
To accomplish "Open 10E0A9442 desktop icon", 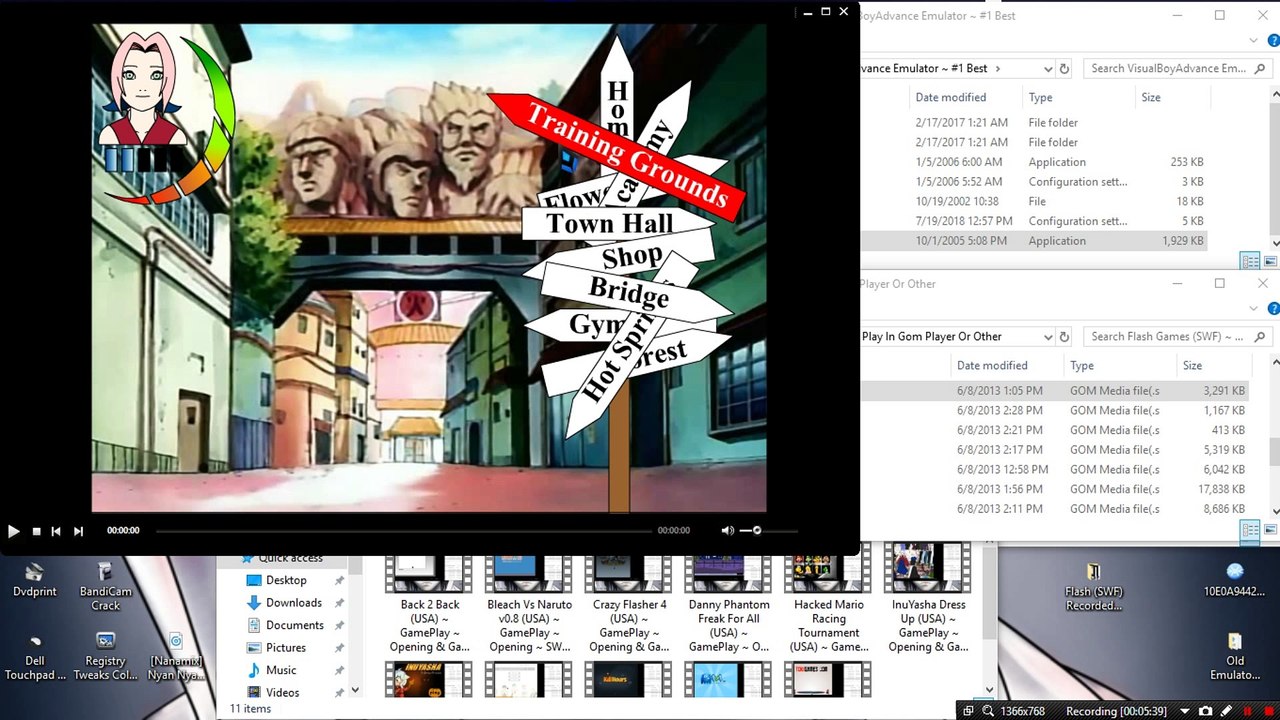I will (x=1234, y=580).
